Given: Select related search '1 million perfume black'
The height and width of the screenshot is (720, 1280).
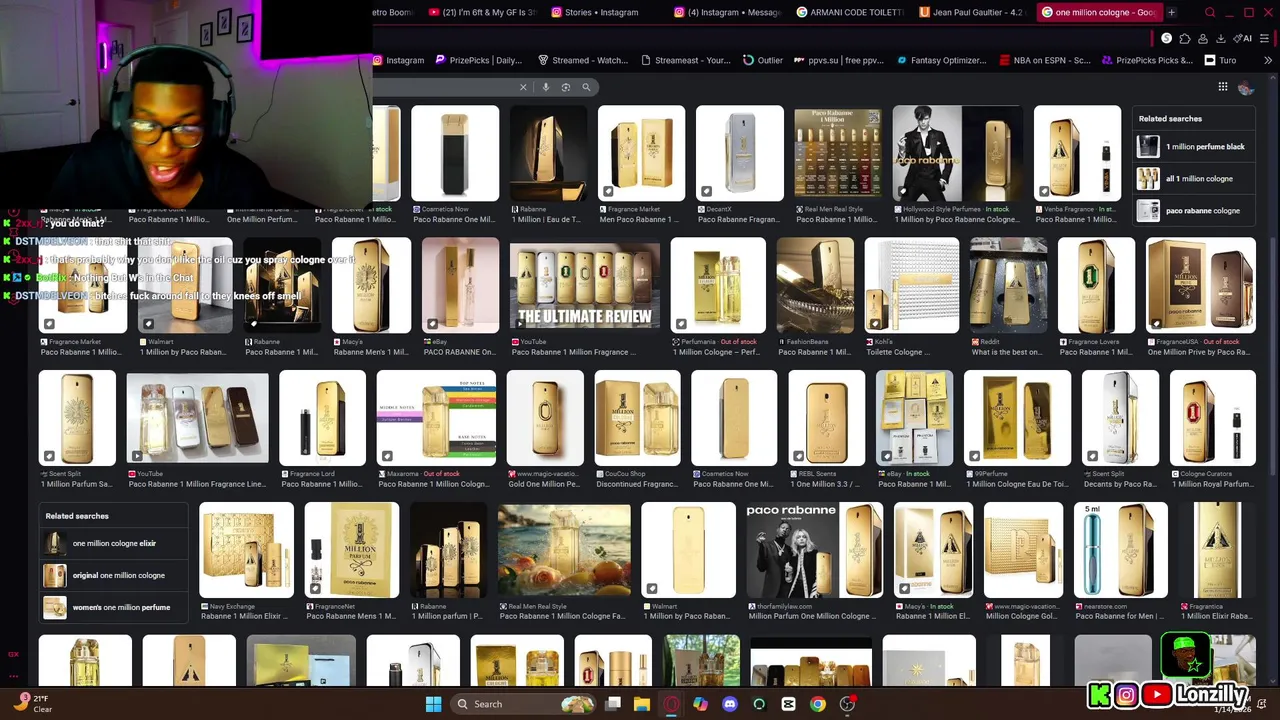Looking at the screenshot, I should [x=1195, y=147].
